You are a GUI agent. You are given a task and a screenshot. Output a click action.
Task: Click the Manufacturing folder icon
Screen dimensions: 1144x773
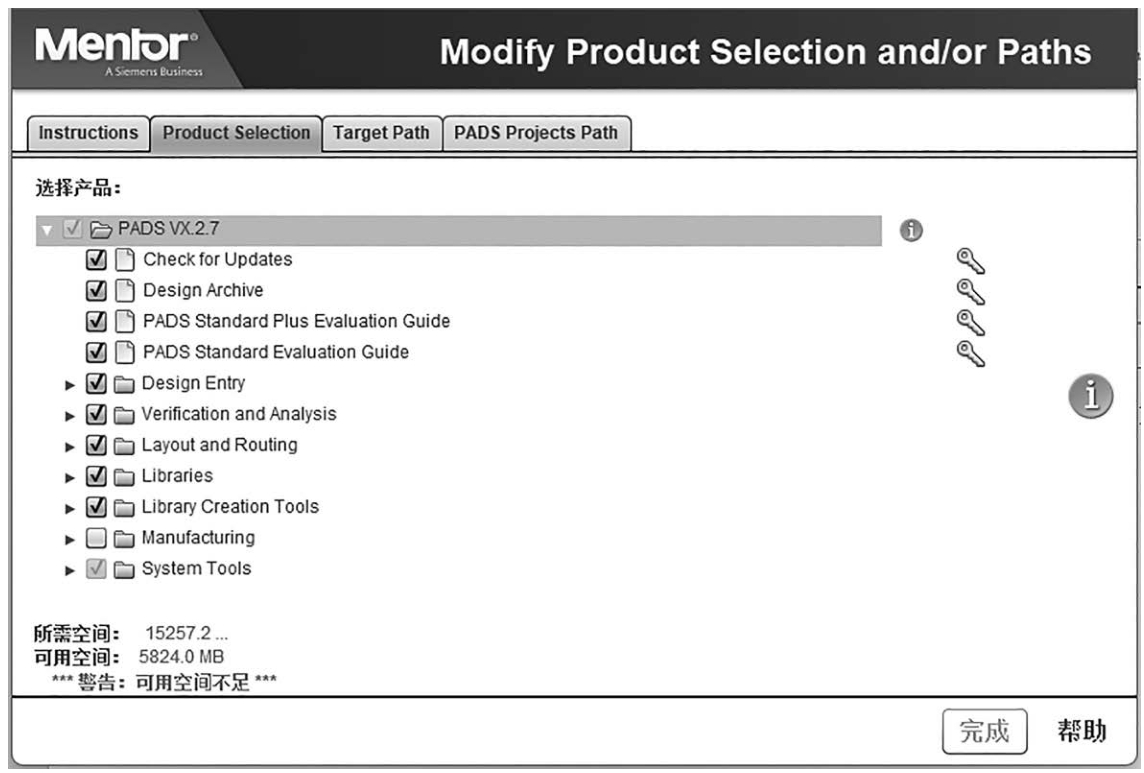[x=125, y=539]
